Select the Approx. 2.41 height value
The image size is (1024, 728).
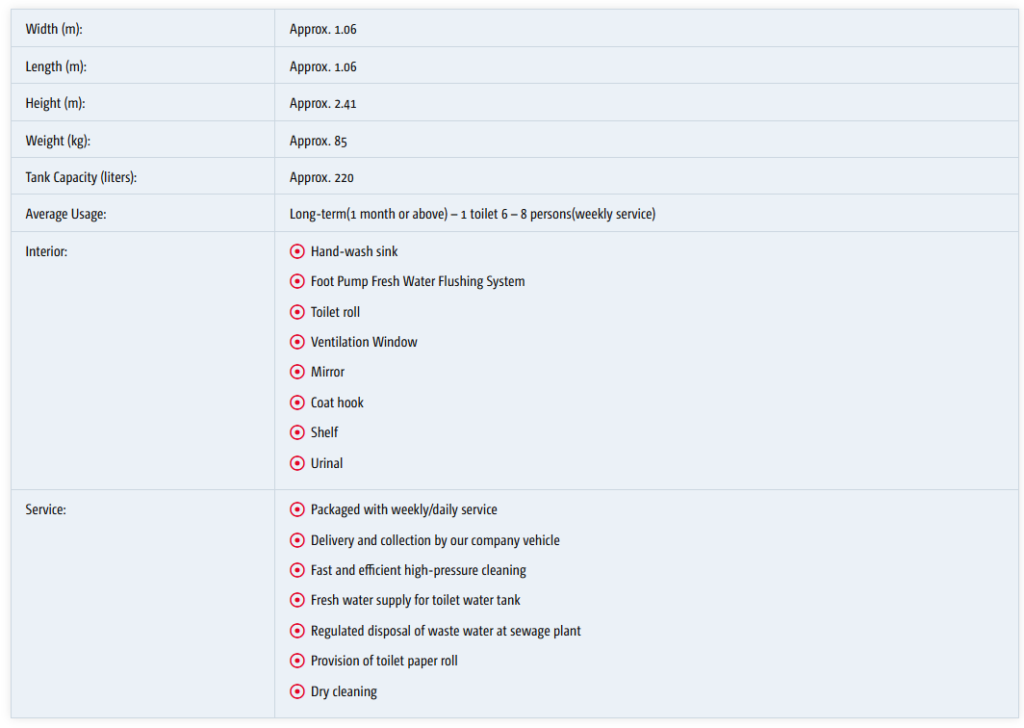323,103
